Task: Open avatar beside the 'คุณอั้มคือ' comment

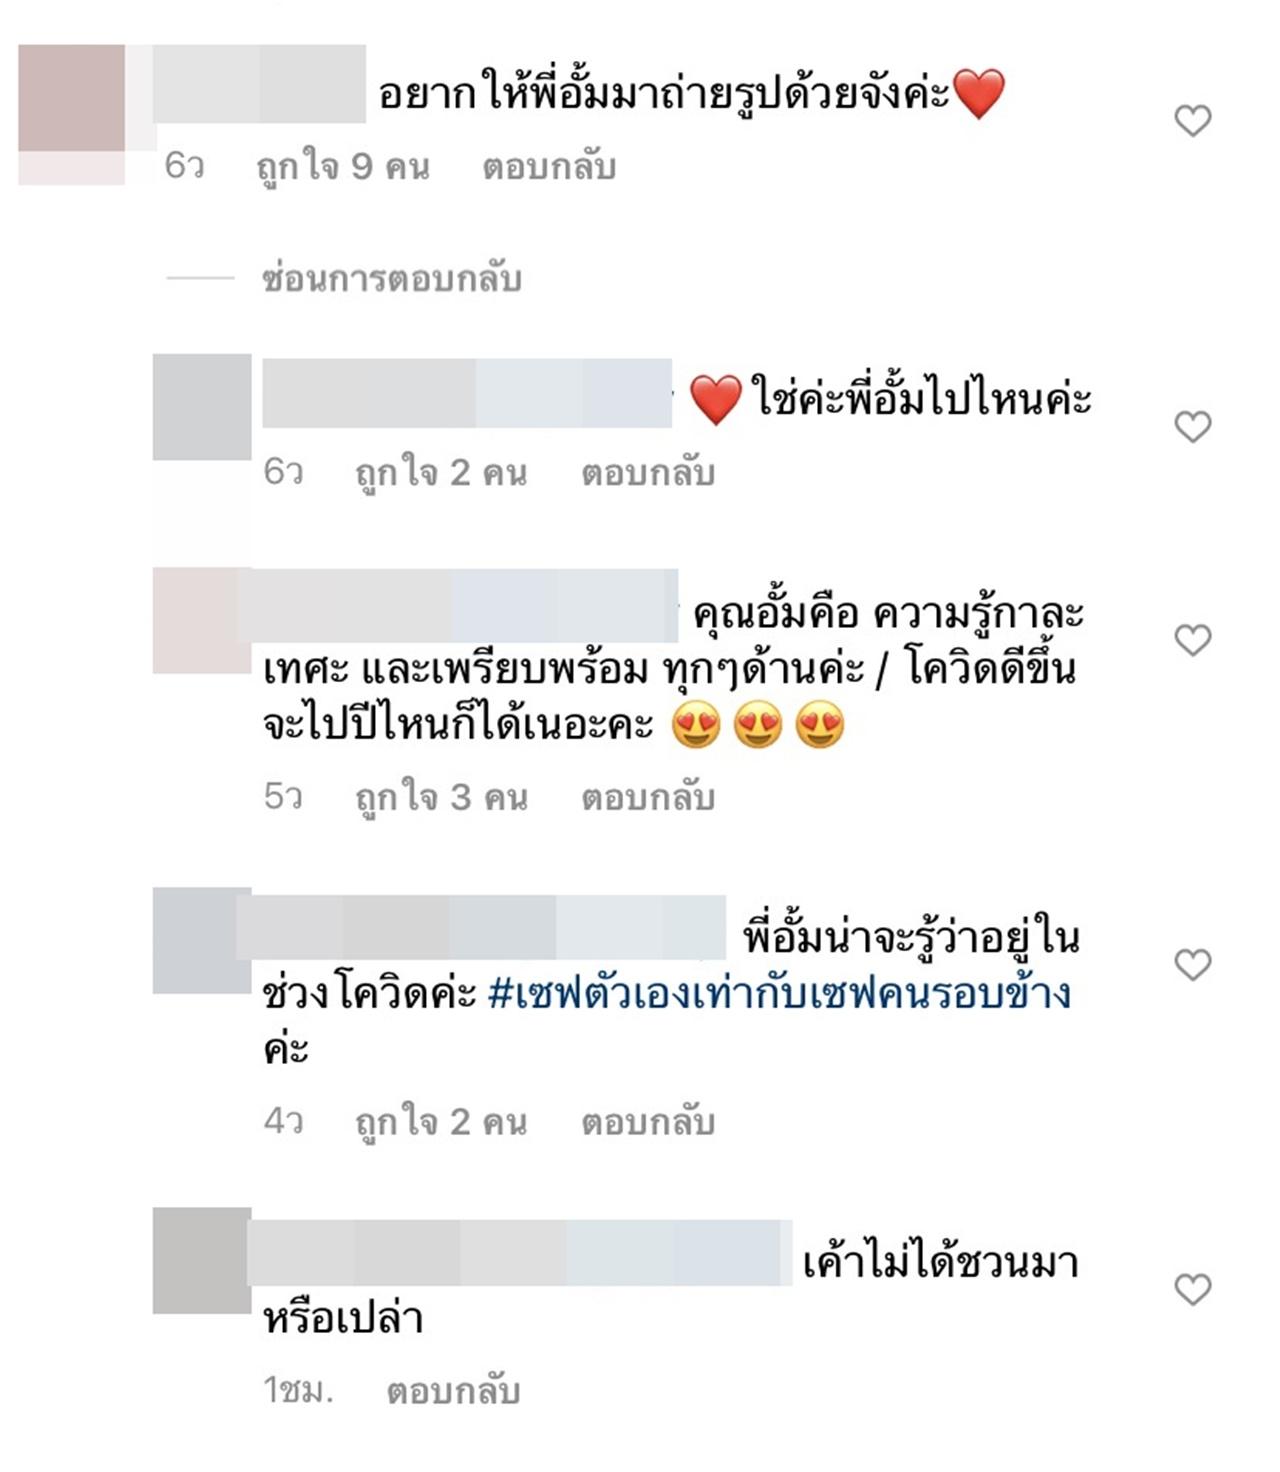Action: [202, 620]
